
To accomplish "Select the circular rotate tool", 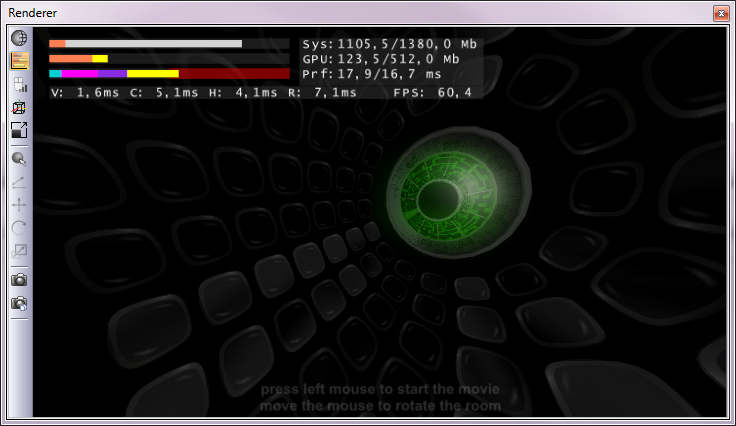I will coord(19,227).
